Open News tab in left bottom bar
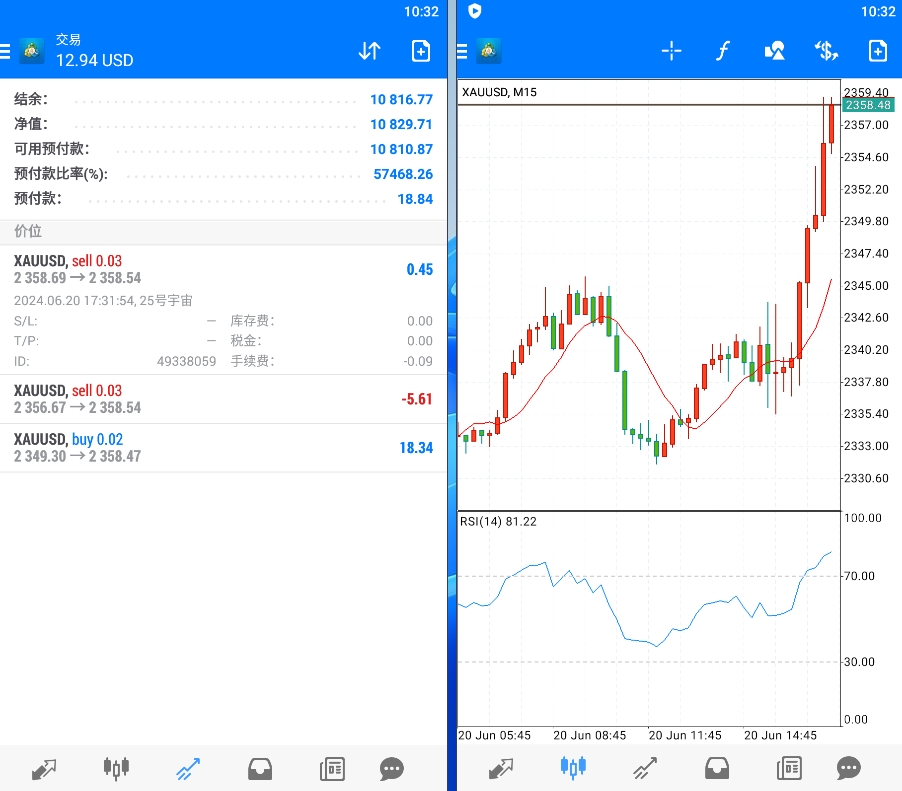Image resolution: width=902 pixels, height=791 pixels. [332, 769]
